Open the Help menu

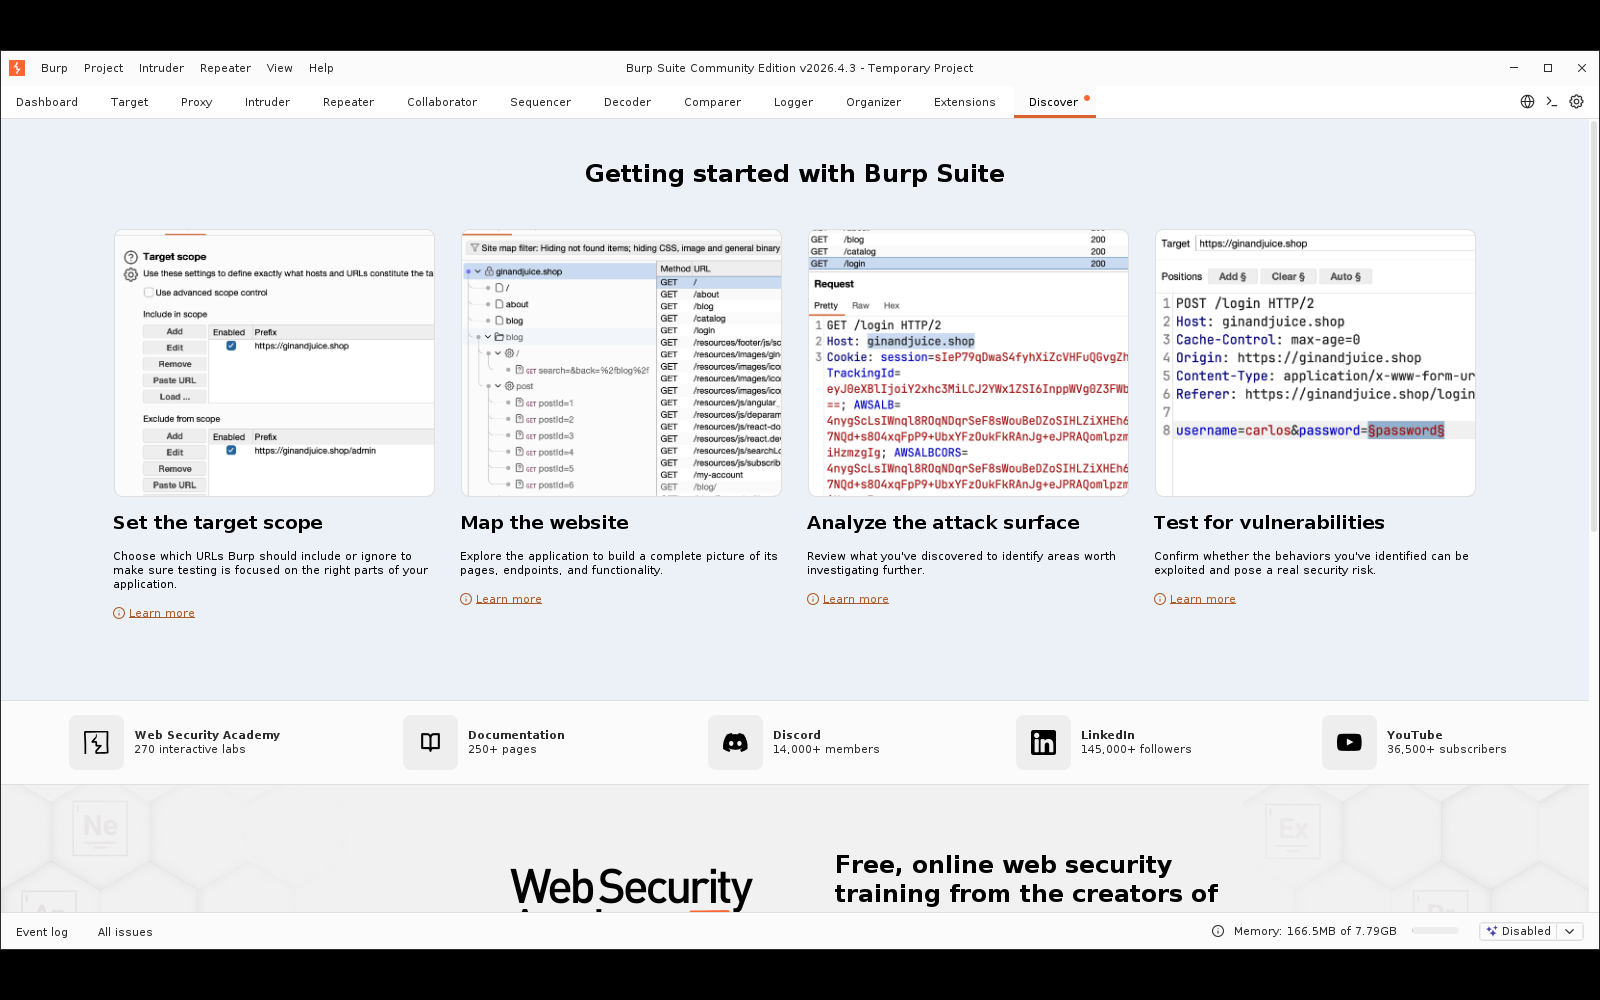pos(321,68)
